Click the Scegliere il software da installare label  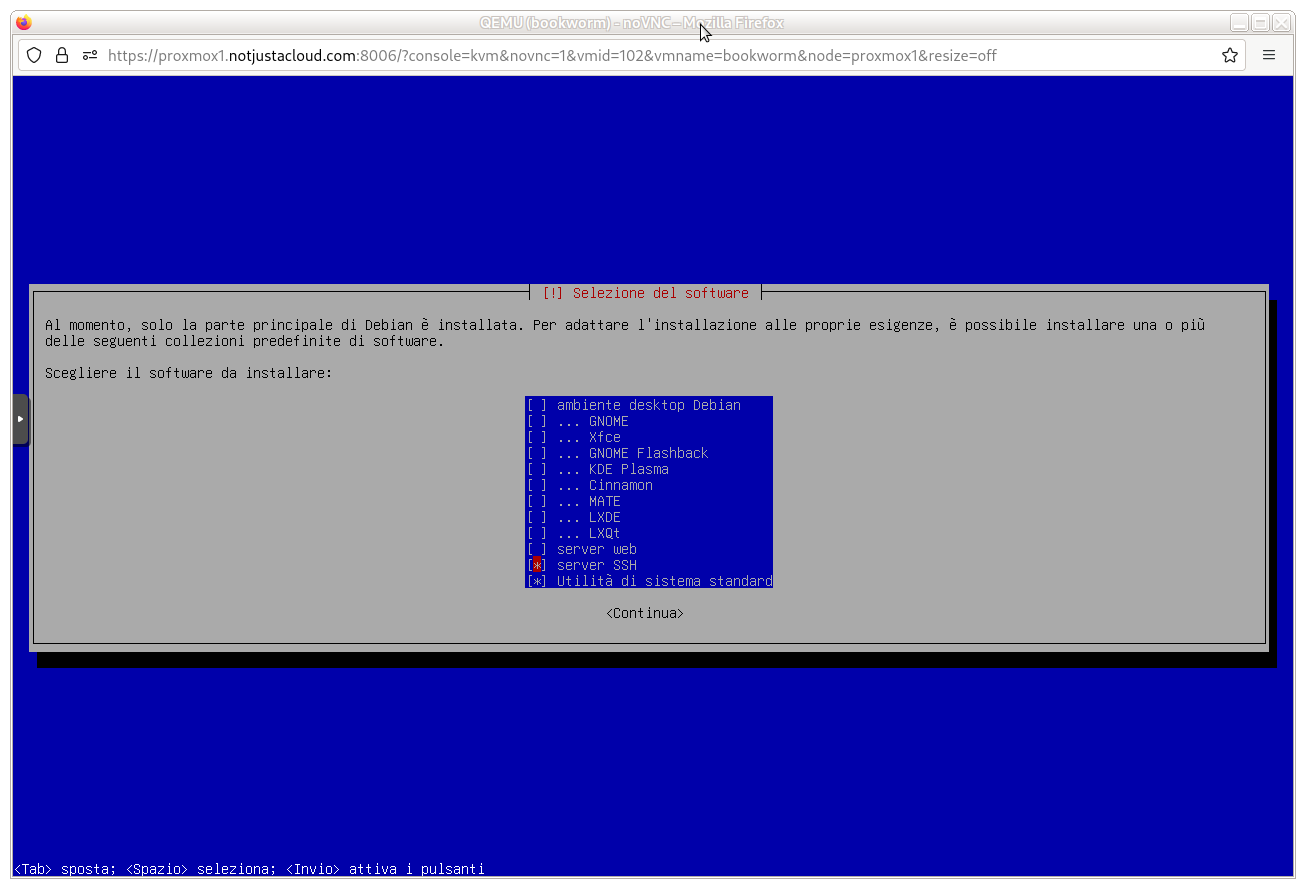188,373
